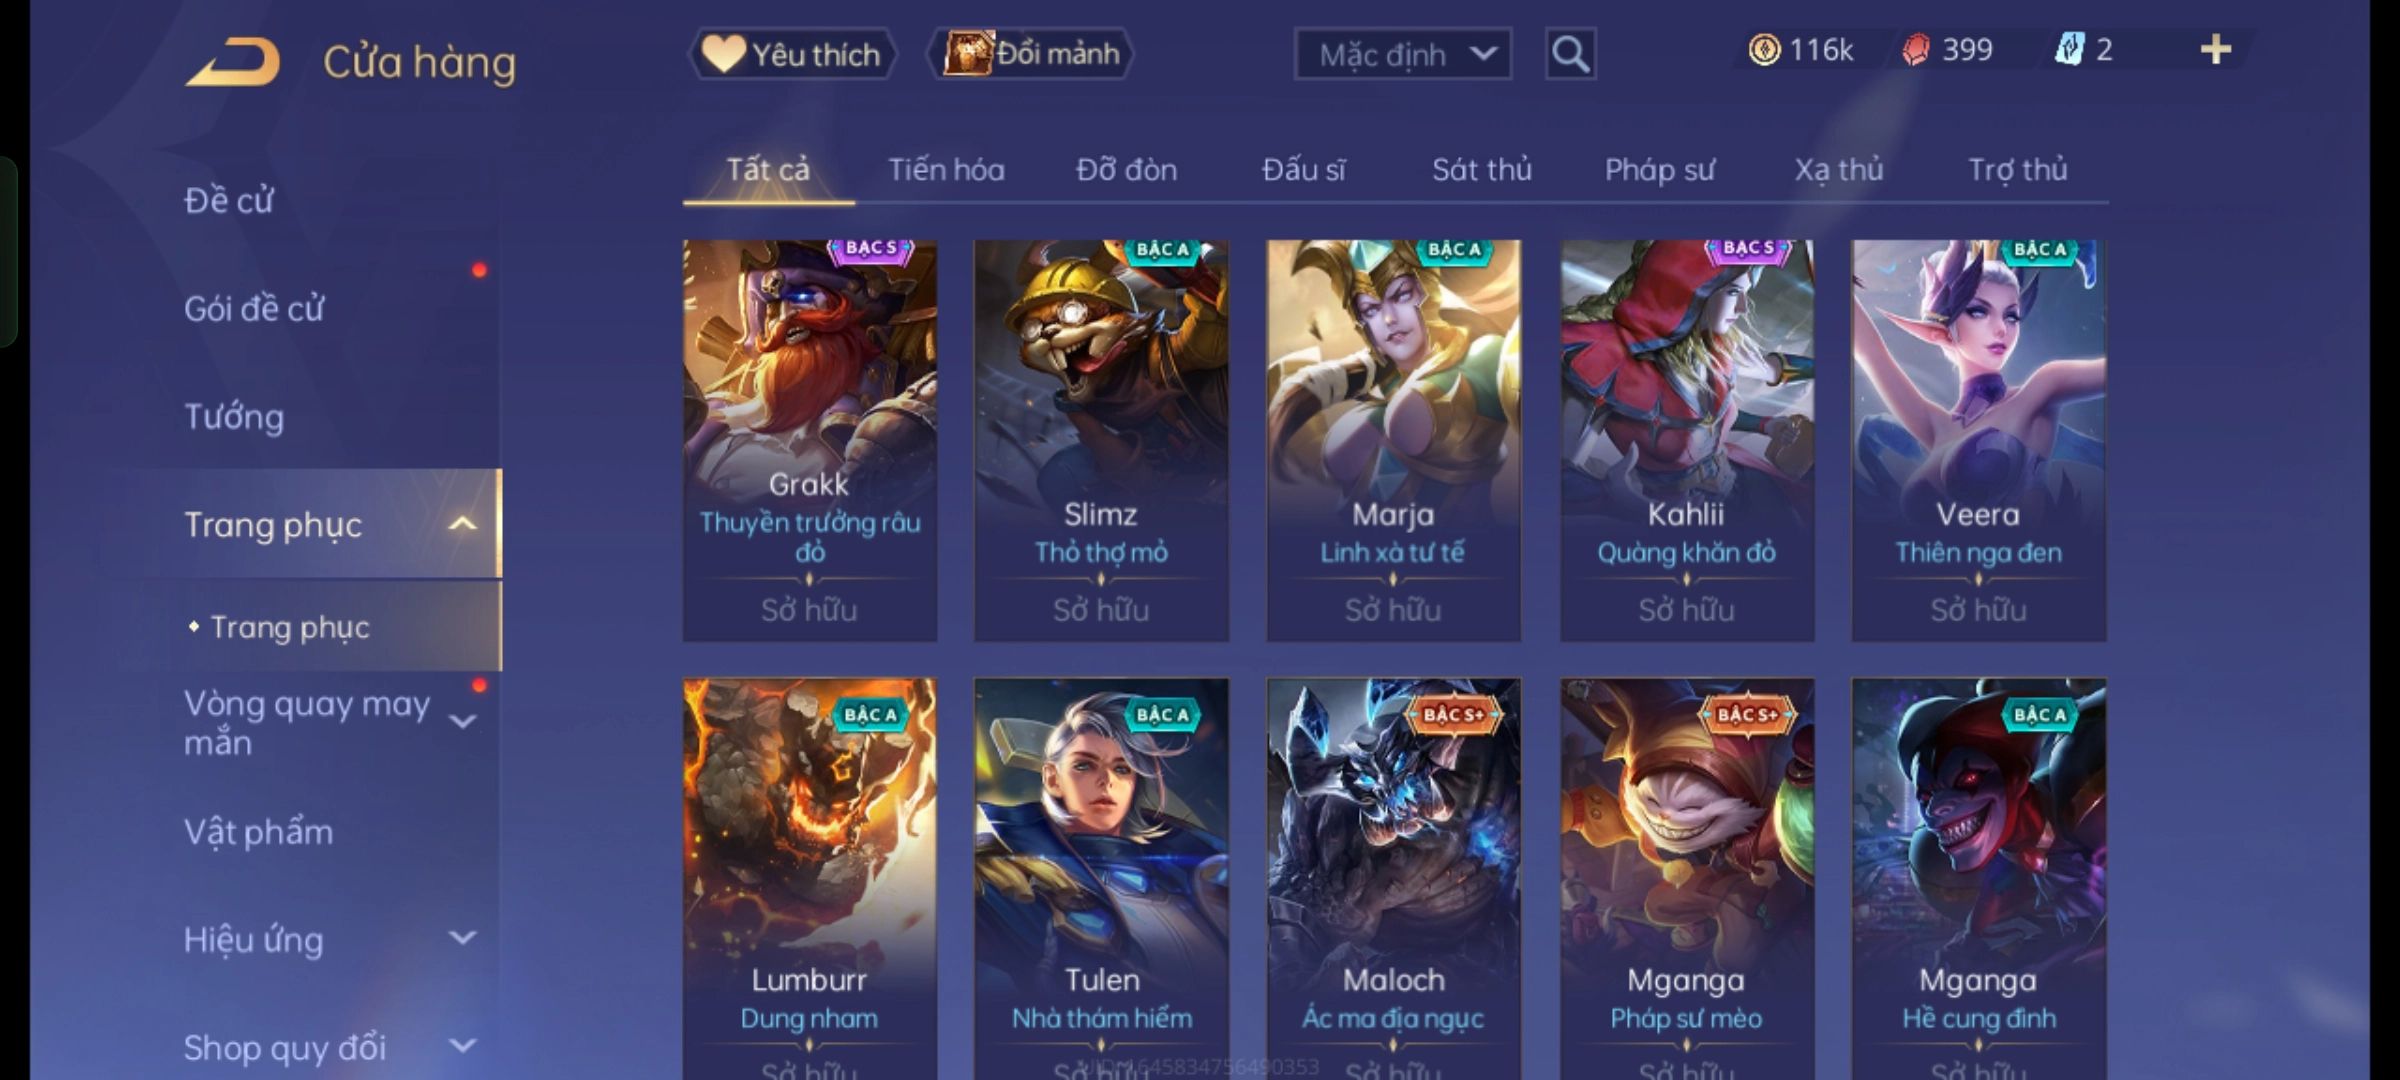Click the back arrow logo icon
Image resolution: width=2400 pixels, height=1080 pixels.
(232, 62)
